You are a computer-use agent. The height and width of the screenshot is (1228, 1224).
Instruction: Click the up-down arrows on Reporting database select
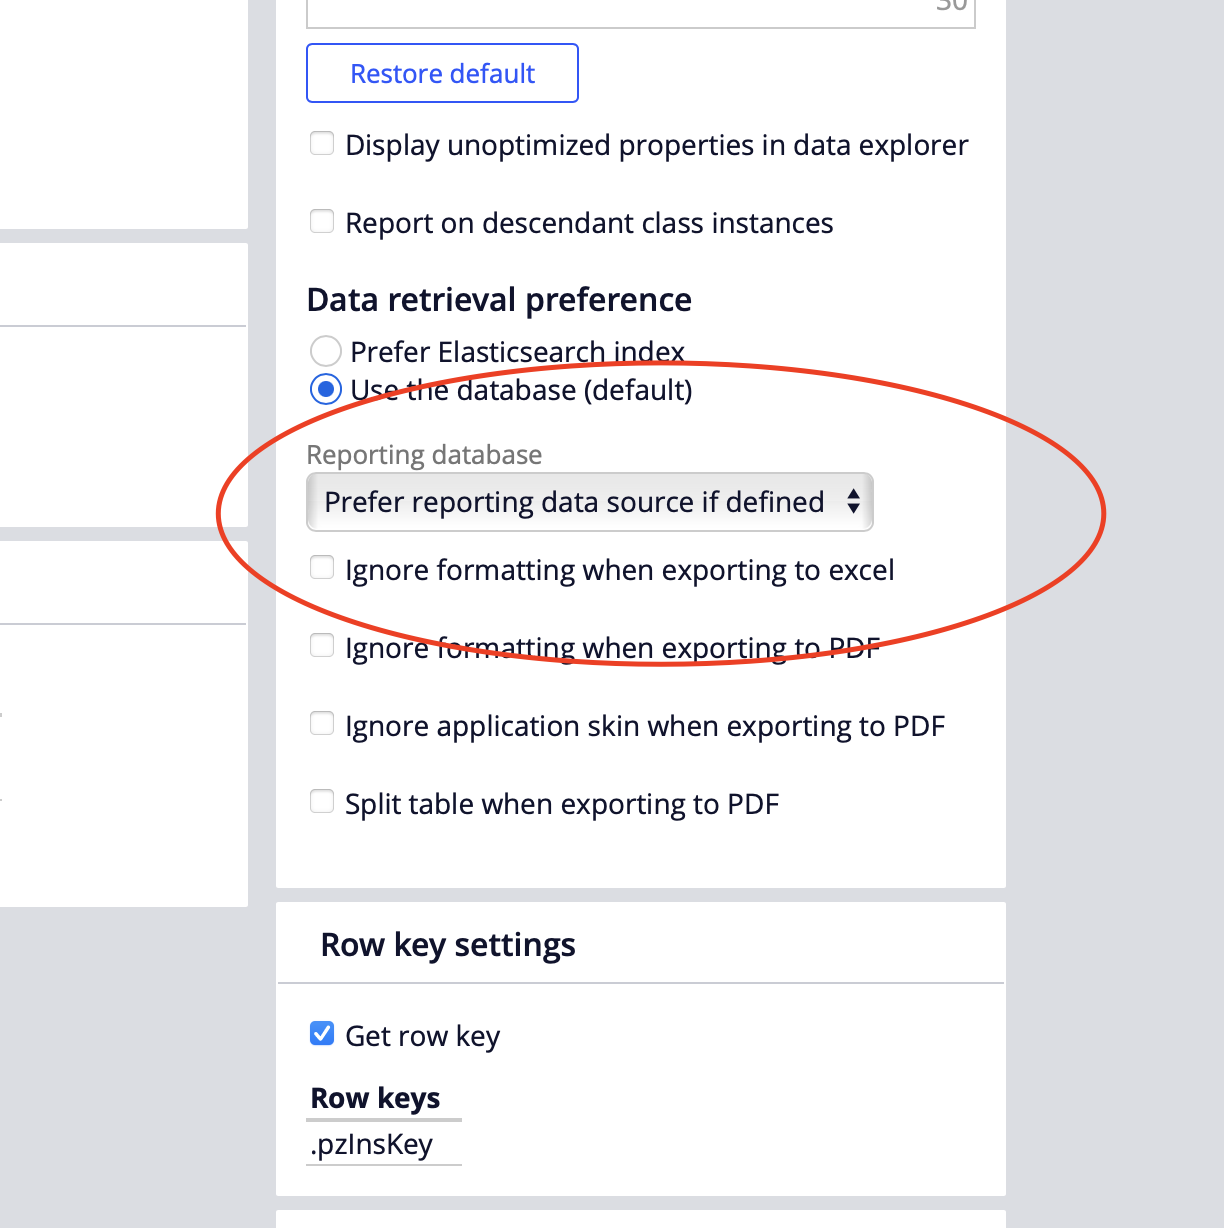[x=853, y=502]
